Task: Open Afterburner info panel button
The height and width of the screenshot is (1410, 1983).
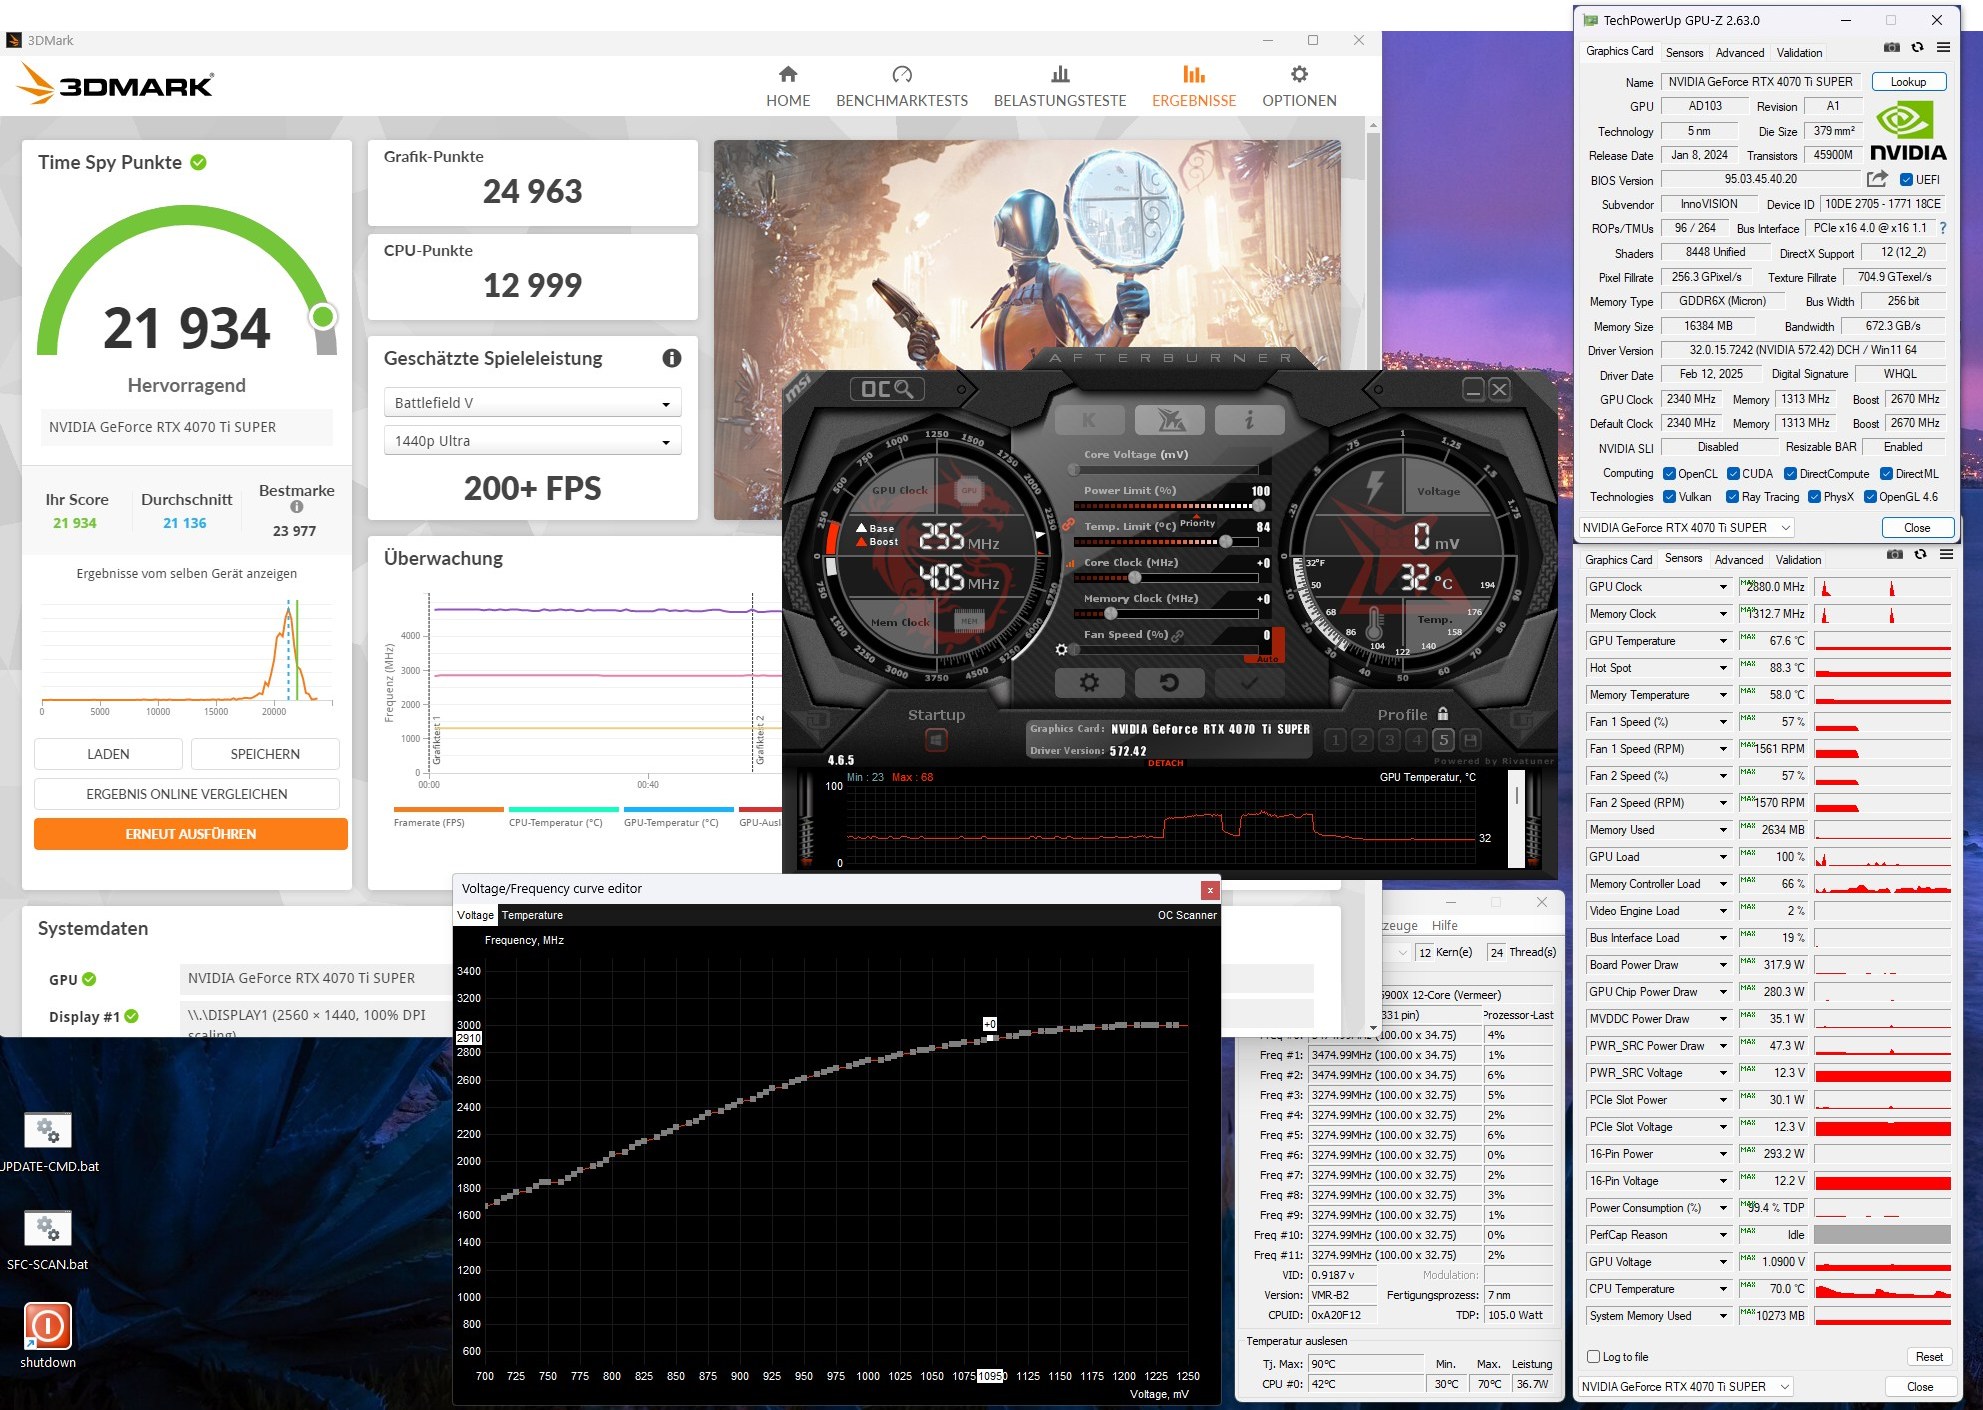Action: [x=1249, y=420]
